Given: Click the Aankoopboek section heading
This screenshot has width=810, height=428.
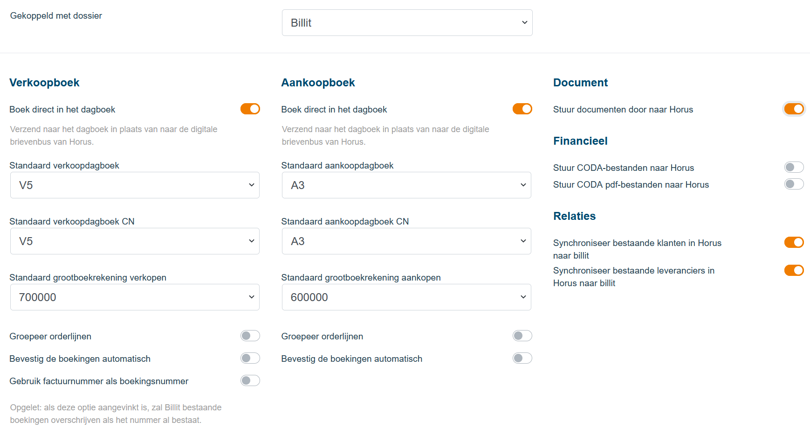Looking at the screenshot, I should click(x=318, y=83).
